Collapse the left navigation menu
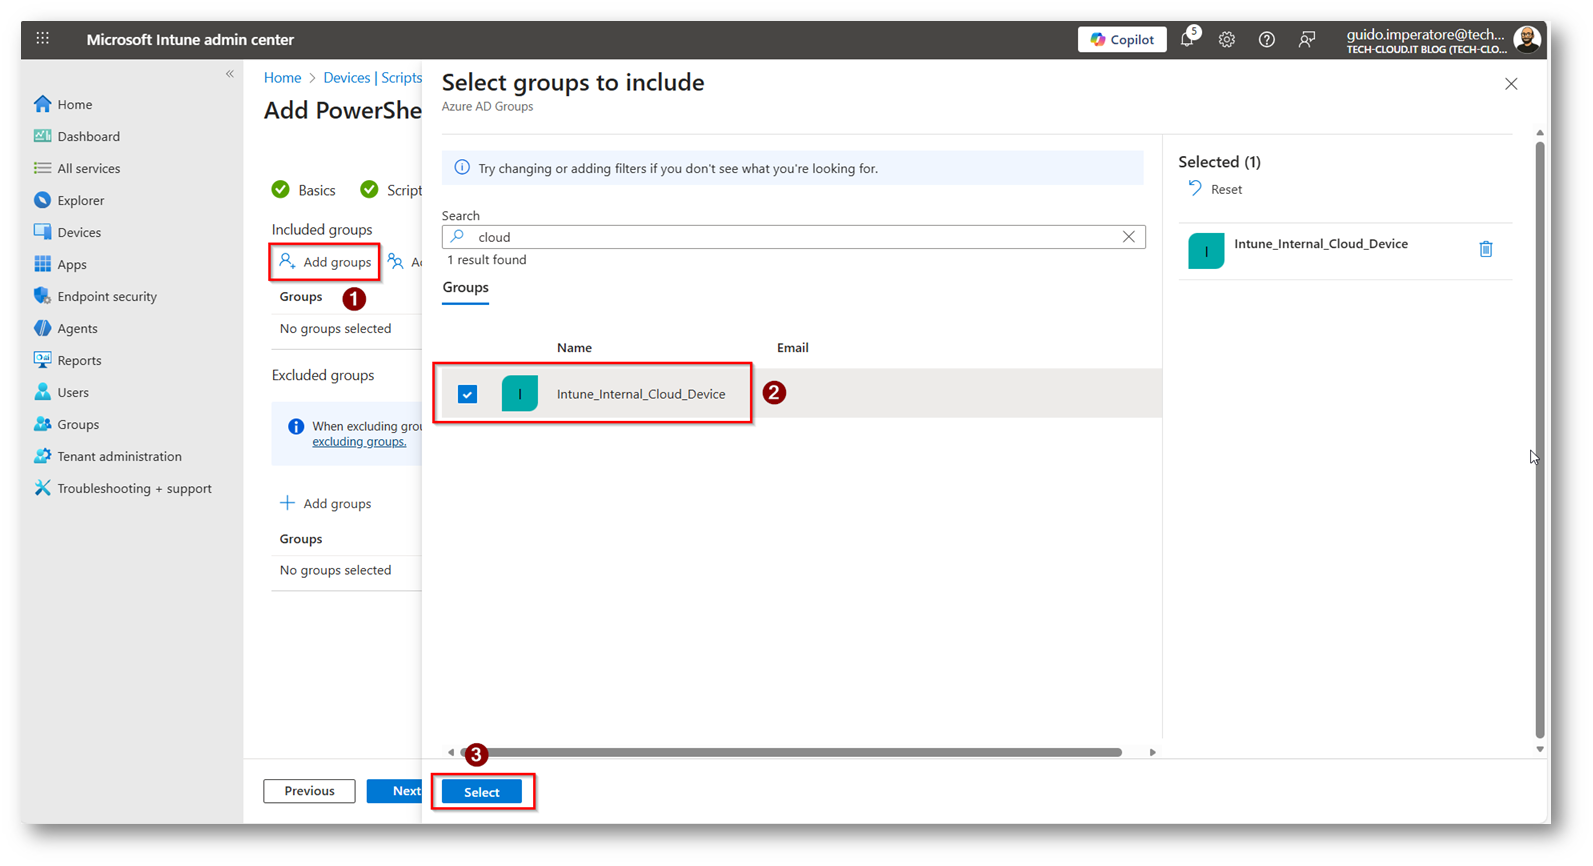 [x=229, y=74]
